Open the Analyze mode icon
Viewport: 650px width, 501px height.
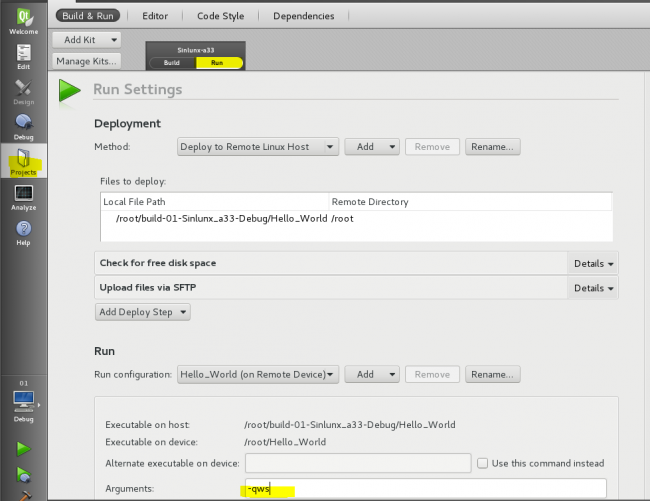click(x=23, y=197)
